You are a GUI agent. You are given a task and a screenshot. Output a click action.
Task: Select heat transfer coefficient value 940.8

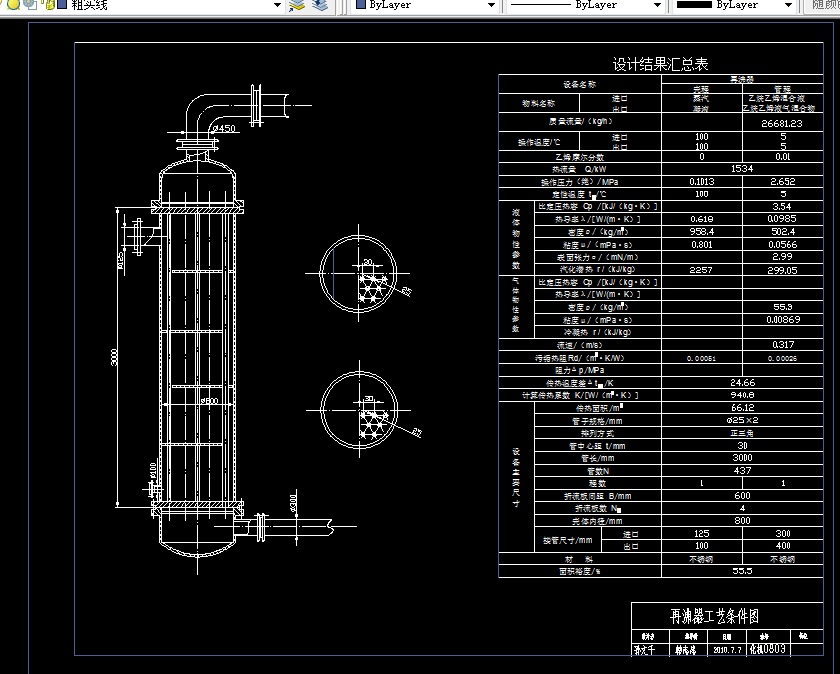click(742, 395)
